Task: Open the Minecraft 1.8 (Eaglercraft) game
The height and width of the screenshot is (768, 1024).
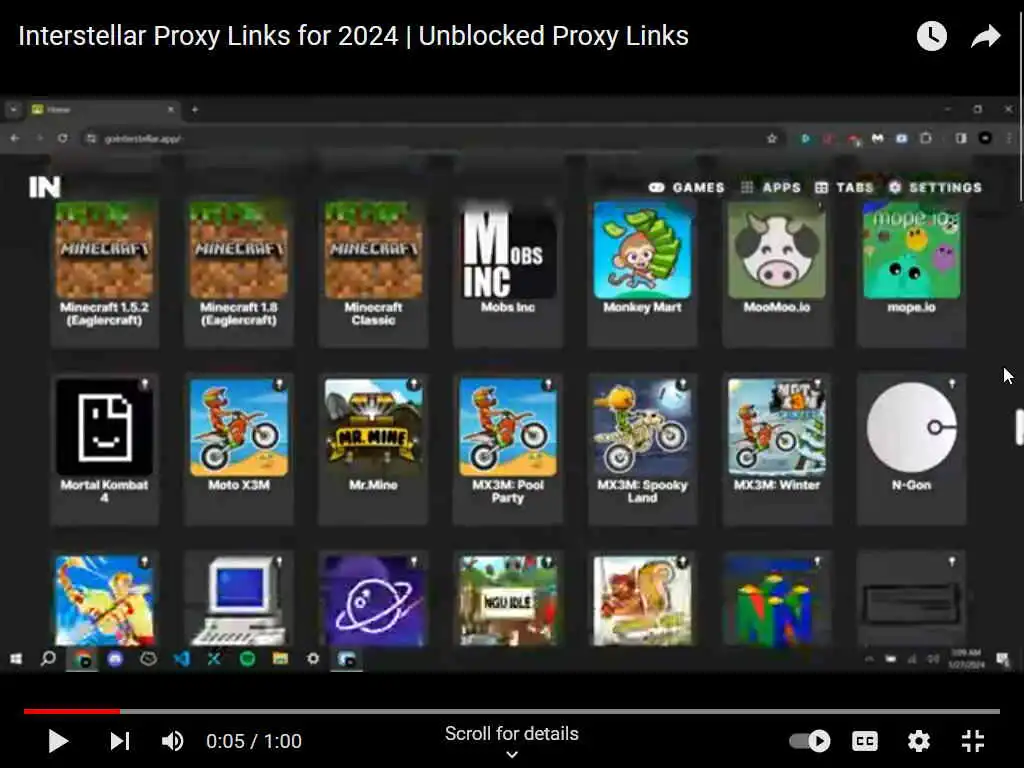Action: pyautogui.click(x=239, y=272)
